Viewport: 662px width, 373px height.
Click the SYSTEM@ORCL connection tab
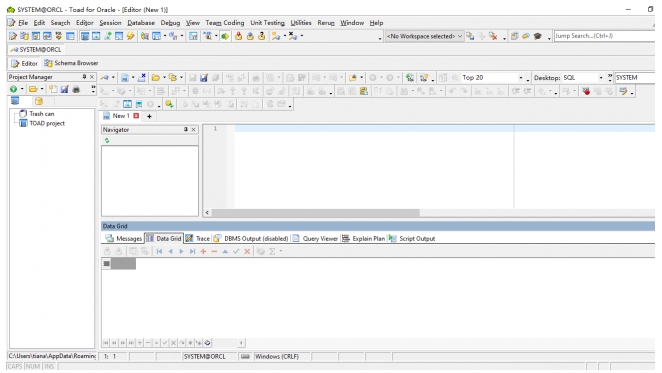[35, 50]
